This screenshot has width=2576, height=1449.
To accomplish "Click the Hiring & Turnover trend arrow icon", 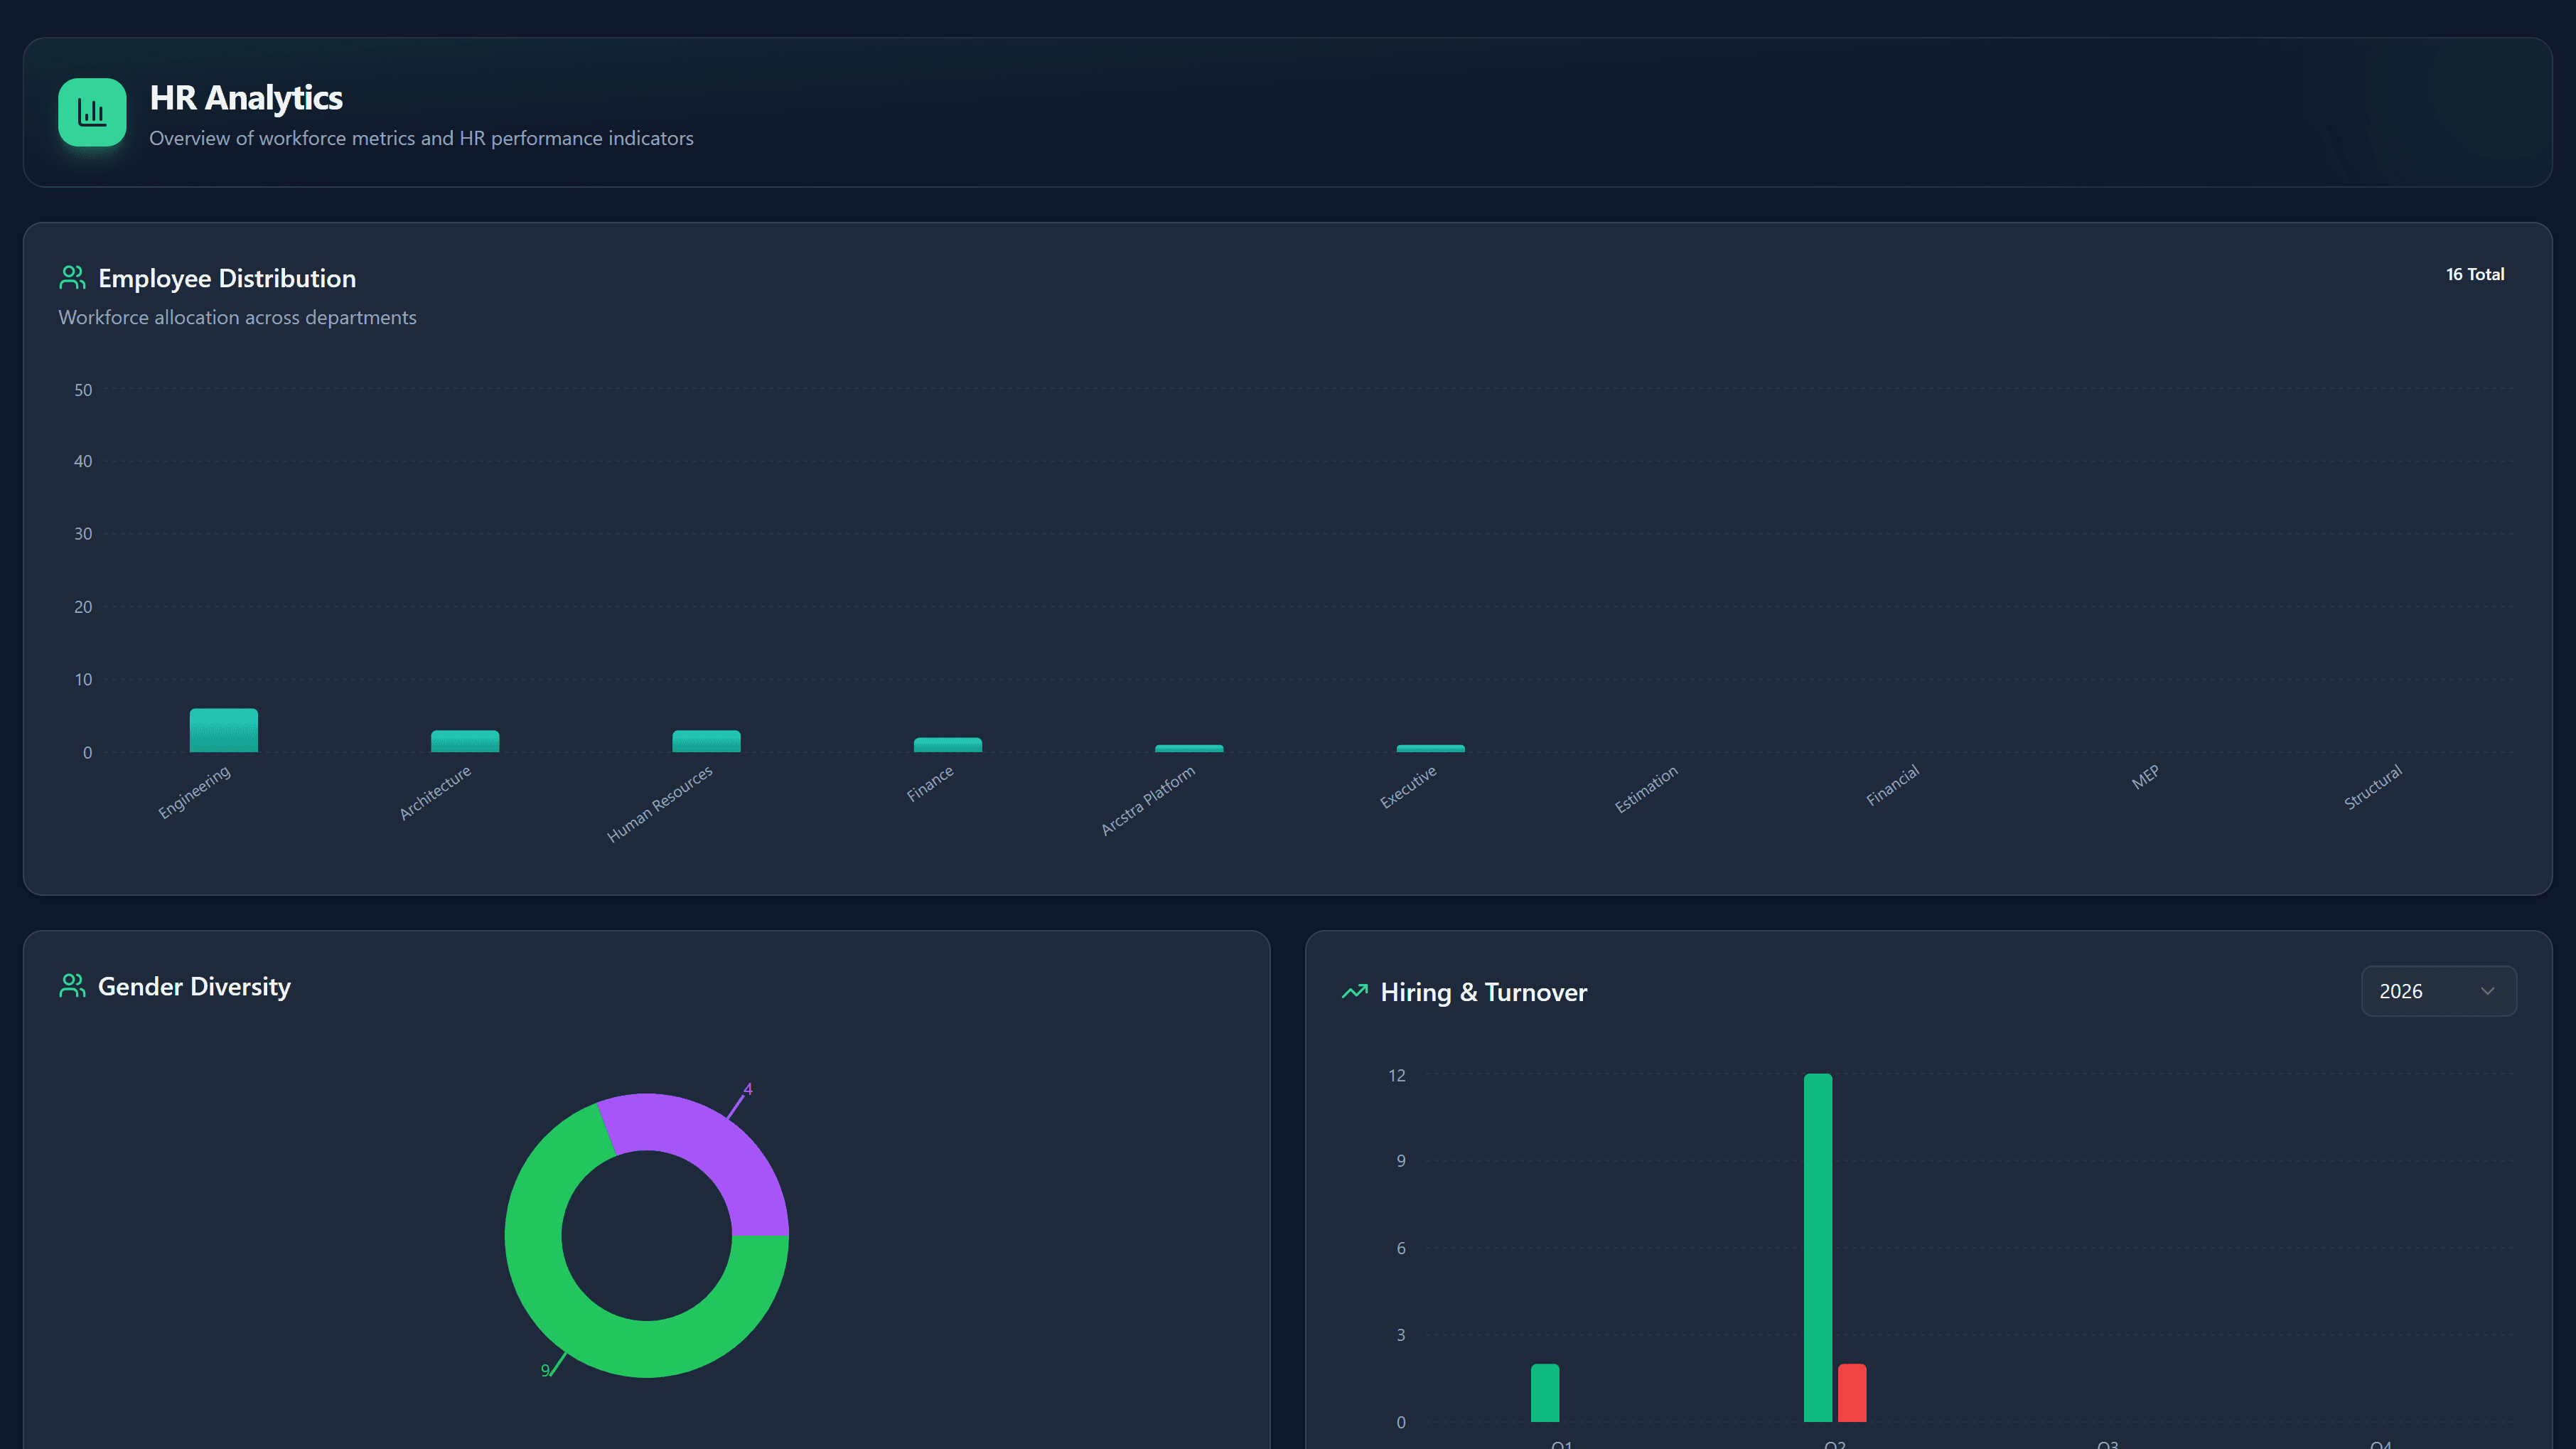I will [1354, 992].
